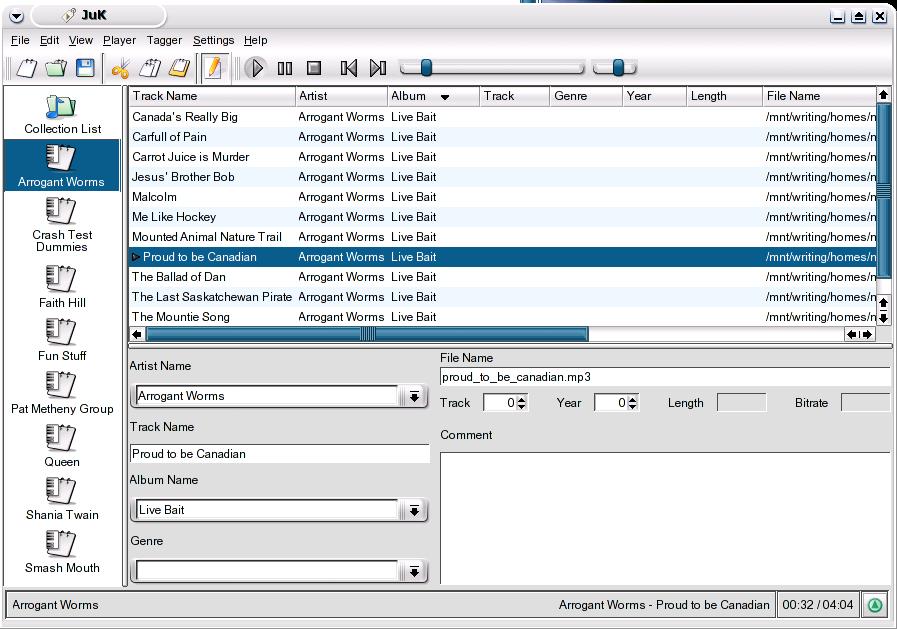Open the Collection List in the sidebar
Image resolution: width=897 pixels, height=629 pixels.
62,114
